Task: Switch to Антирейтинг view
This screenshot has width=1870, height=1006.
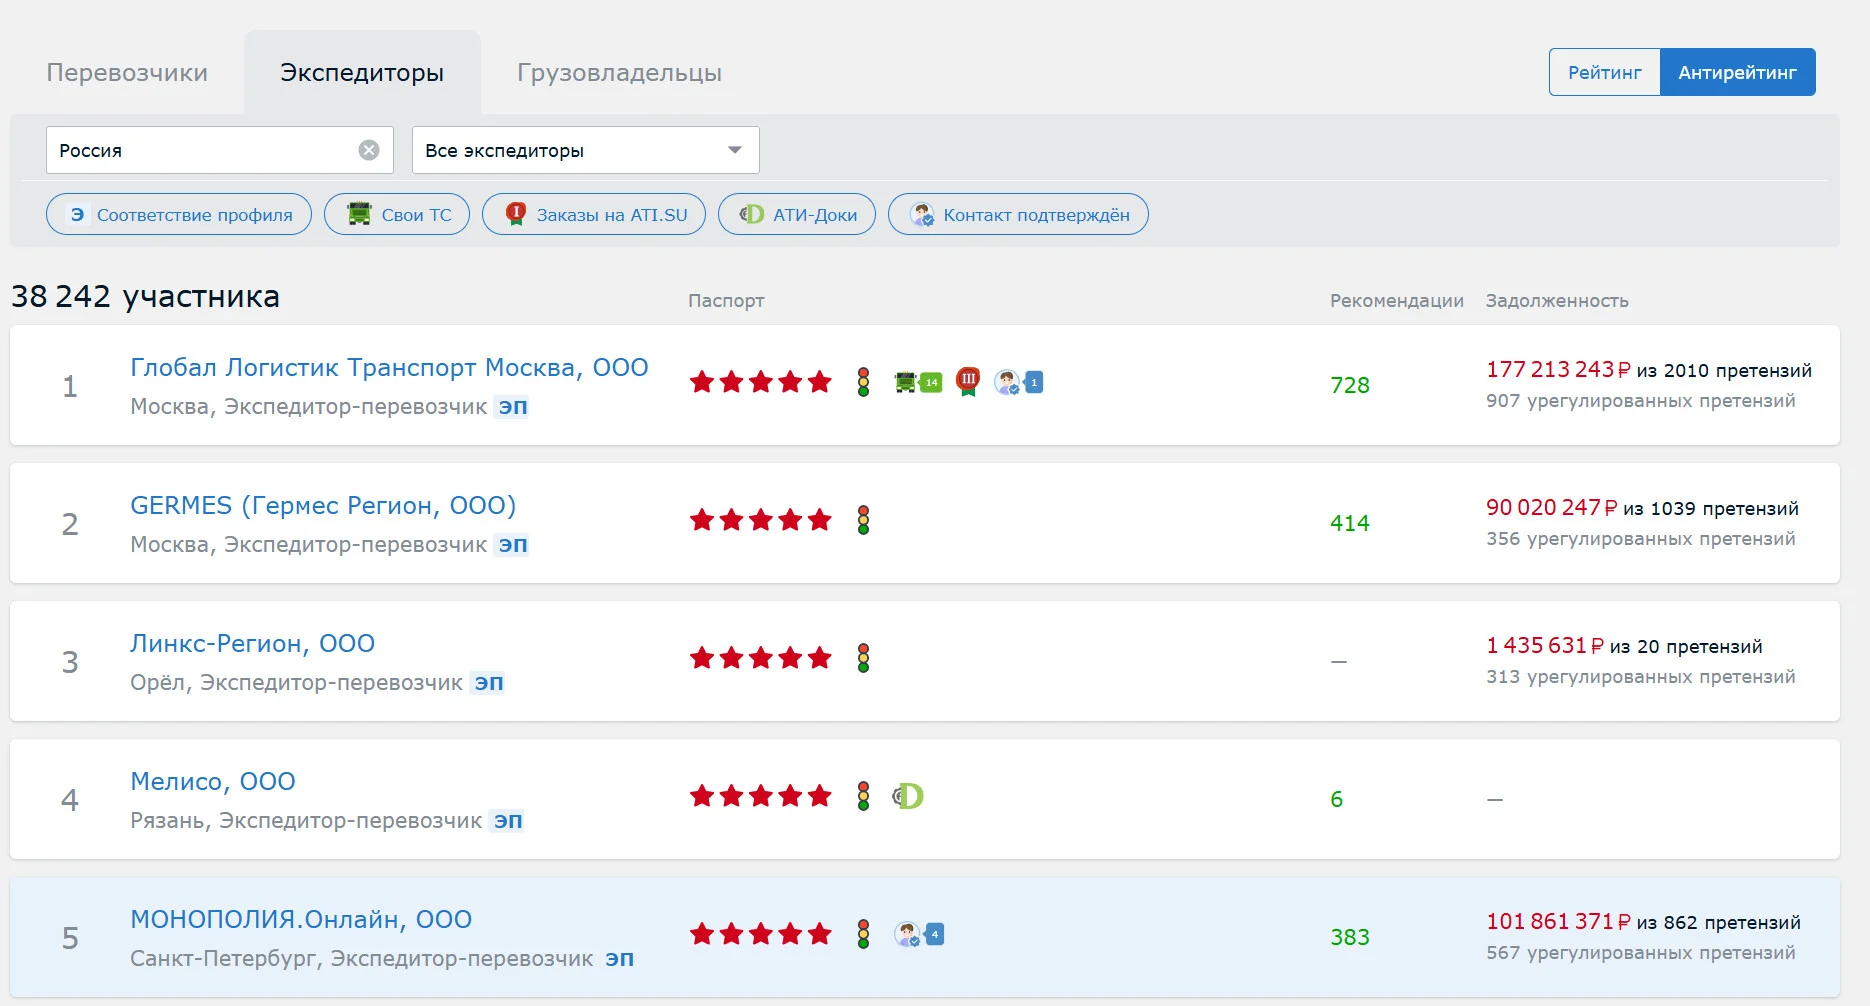Action: [1737, 72]
